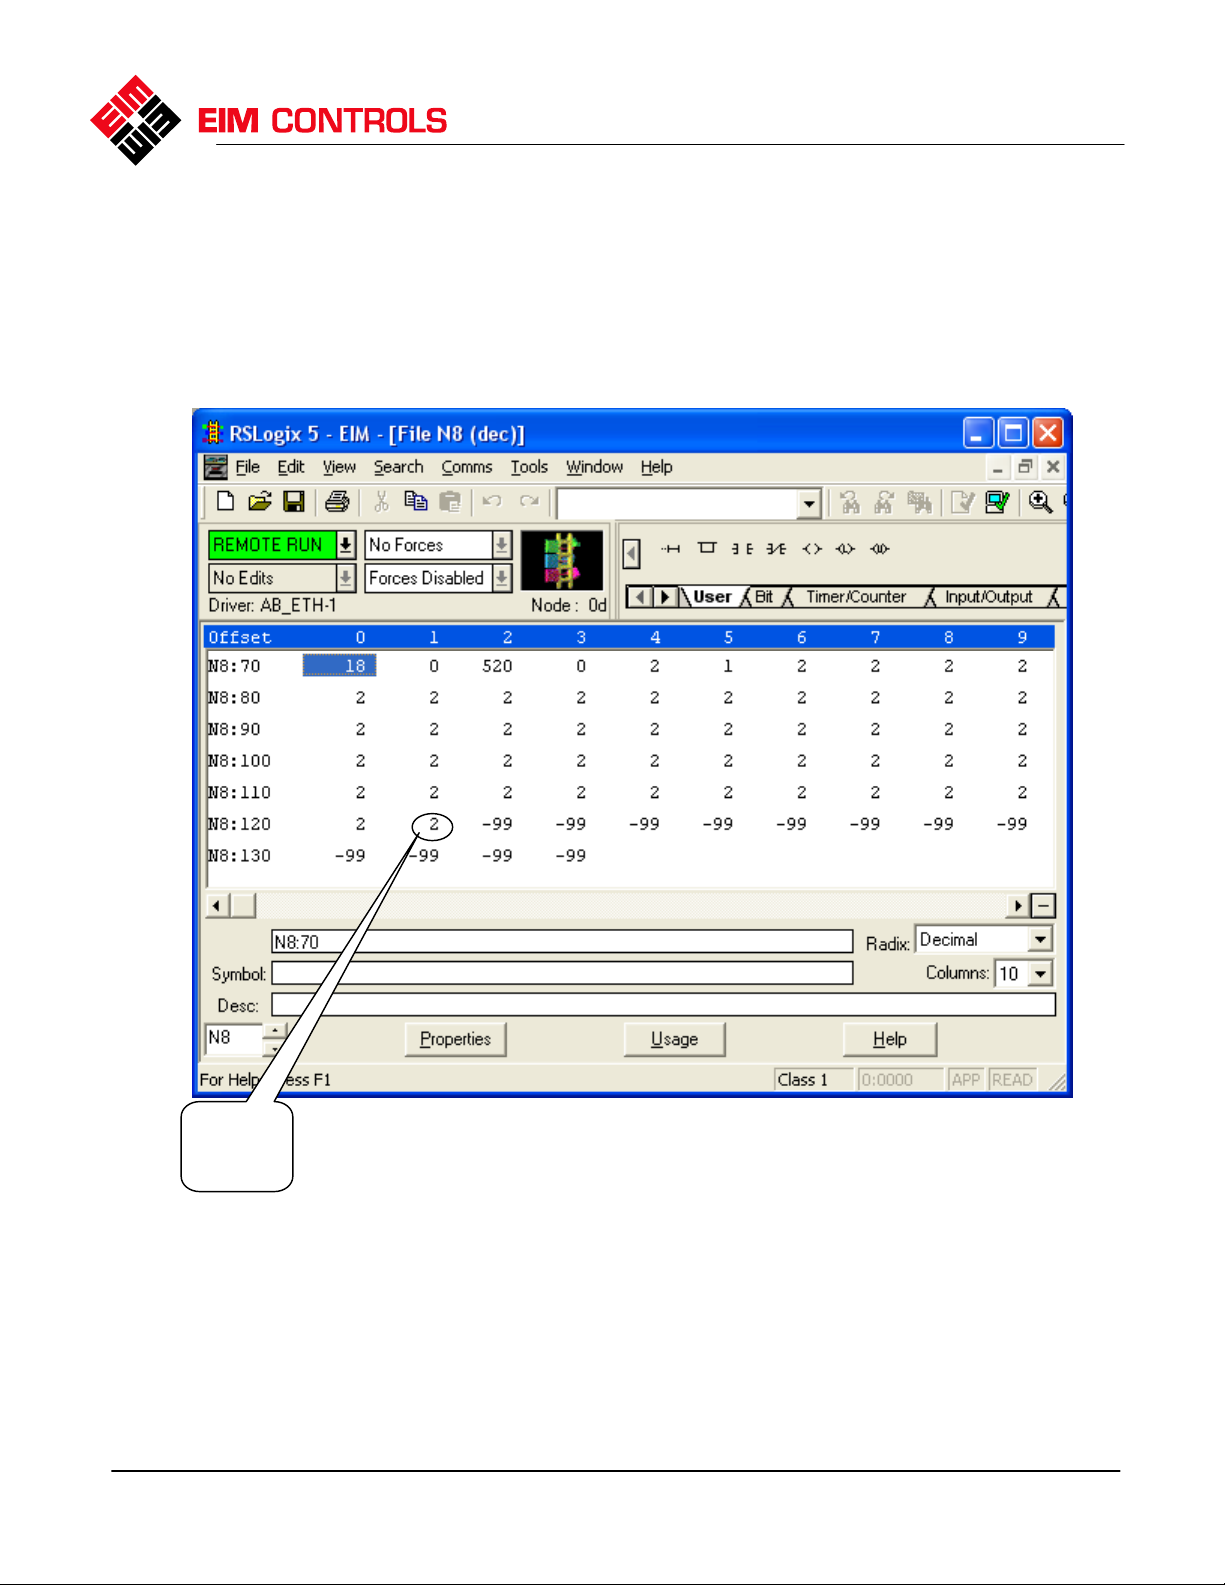Open the Radix Decimal dropdown
This screenshot has width=1225, height=1585.
(x=1041, y=940)
